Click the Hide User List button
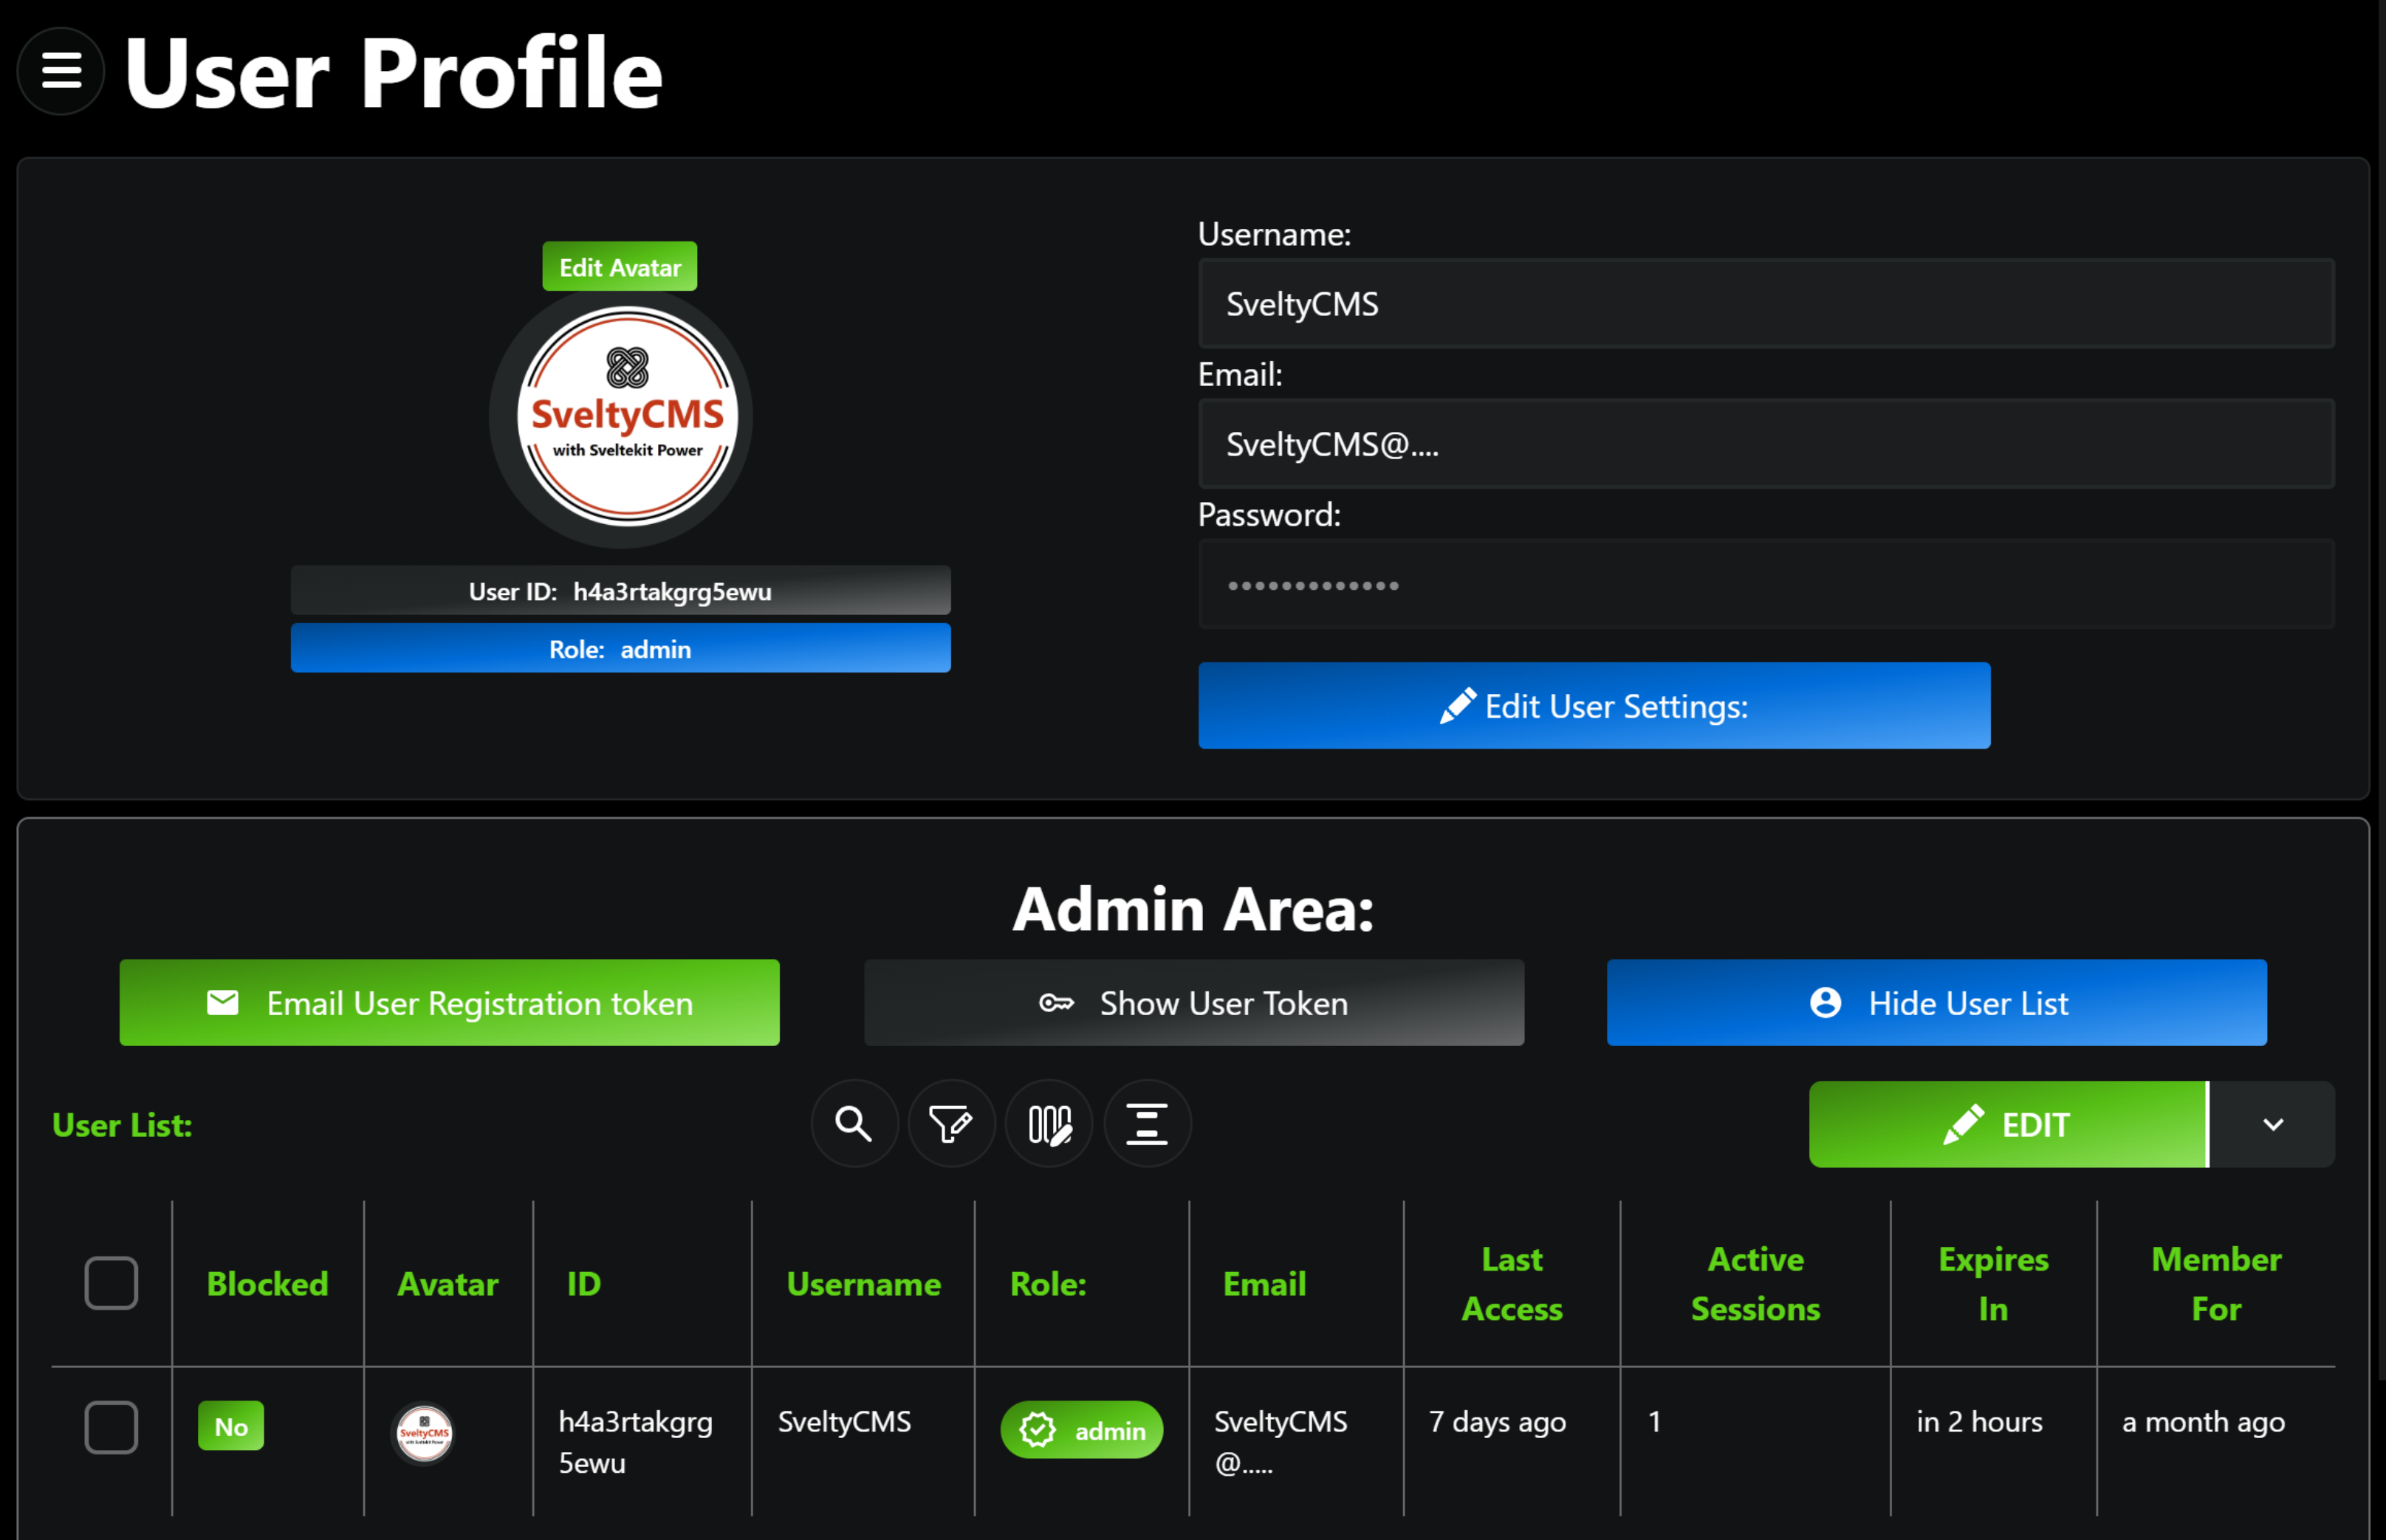This screenshot has width=2386, height=1540. click(x=1936, y=1002)
